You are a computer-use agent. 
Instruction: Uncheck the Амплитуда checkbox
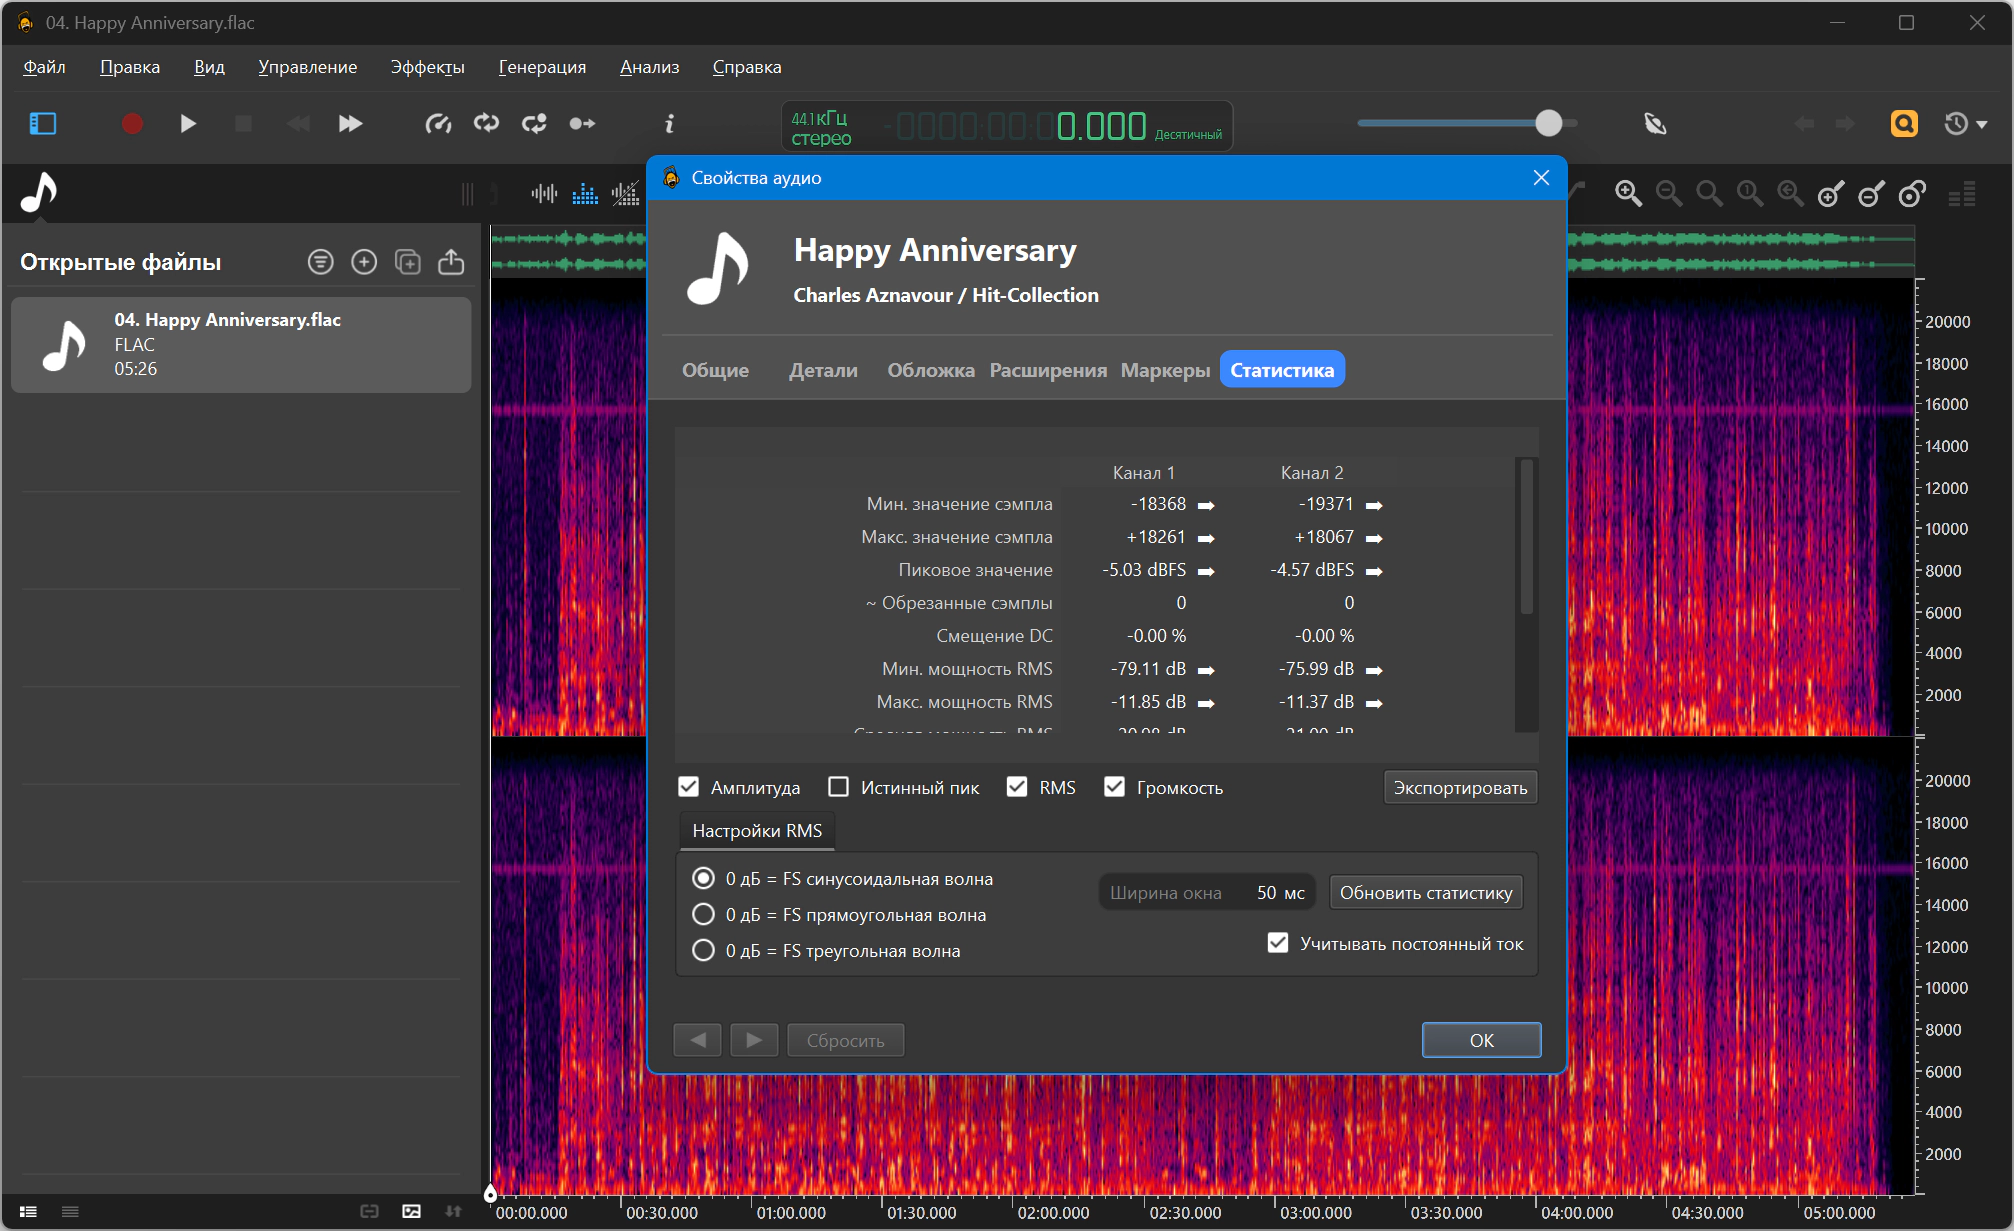click(688, 787)
